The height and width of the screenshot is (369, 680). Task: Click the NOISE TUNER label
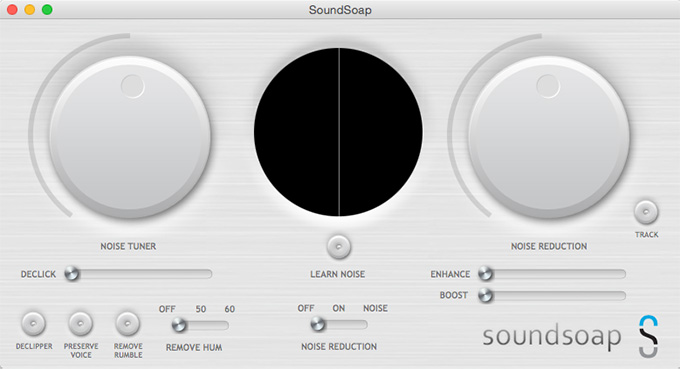click(x=128, y=246)
